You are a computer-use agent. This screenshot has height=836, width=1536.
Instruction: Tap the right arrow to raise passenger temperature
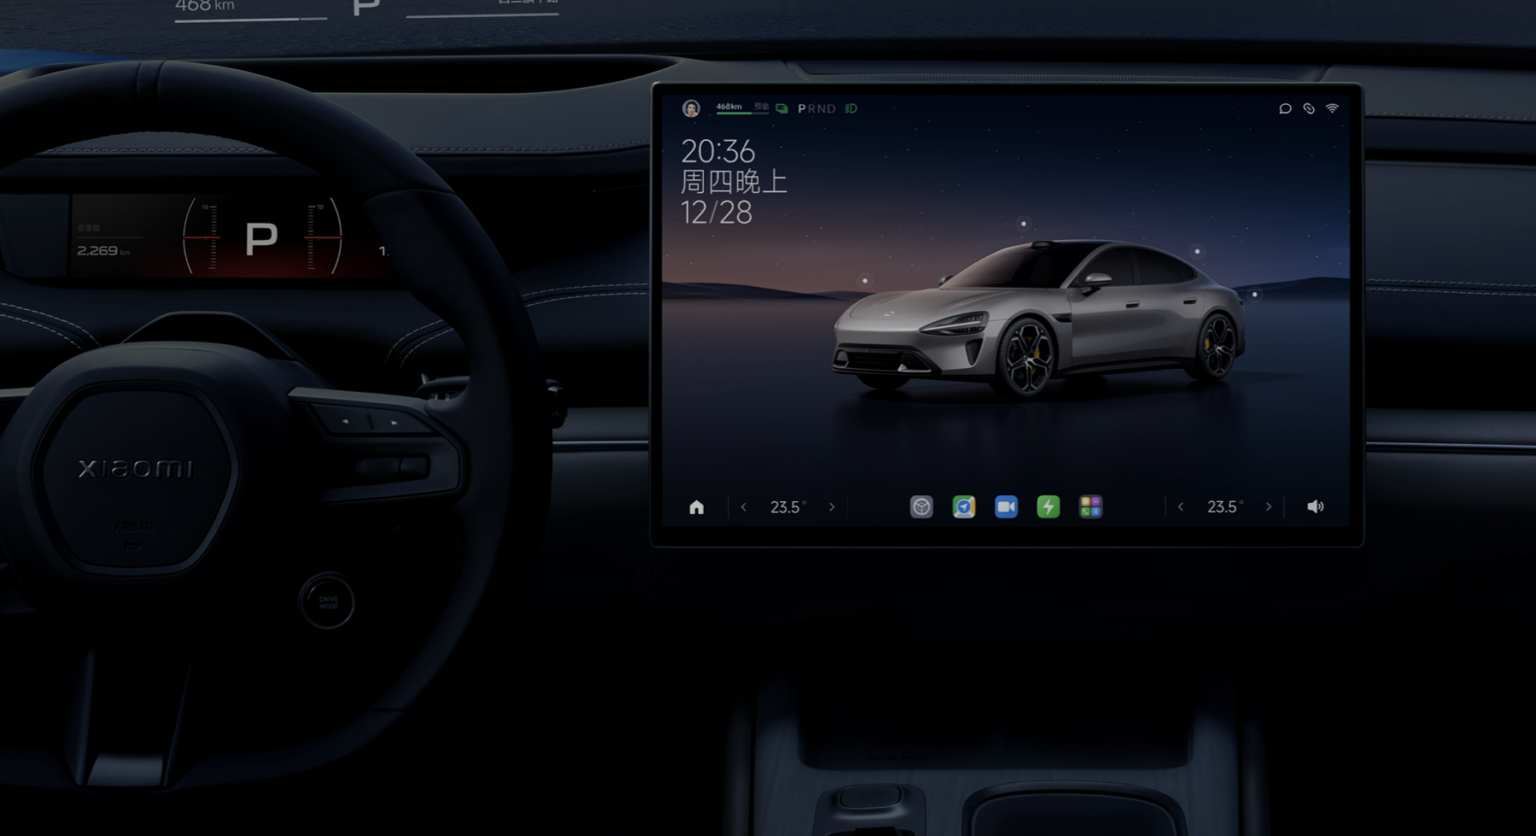1268,507
